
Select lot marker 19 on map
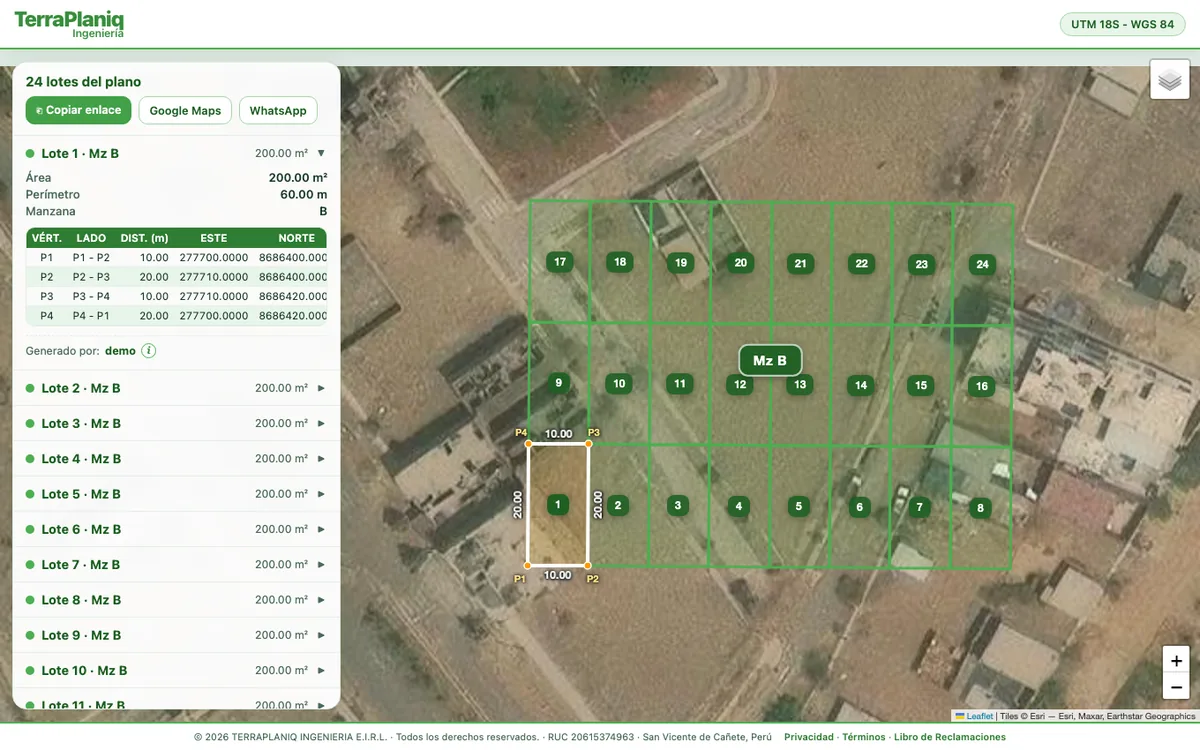coord(681,263)
